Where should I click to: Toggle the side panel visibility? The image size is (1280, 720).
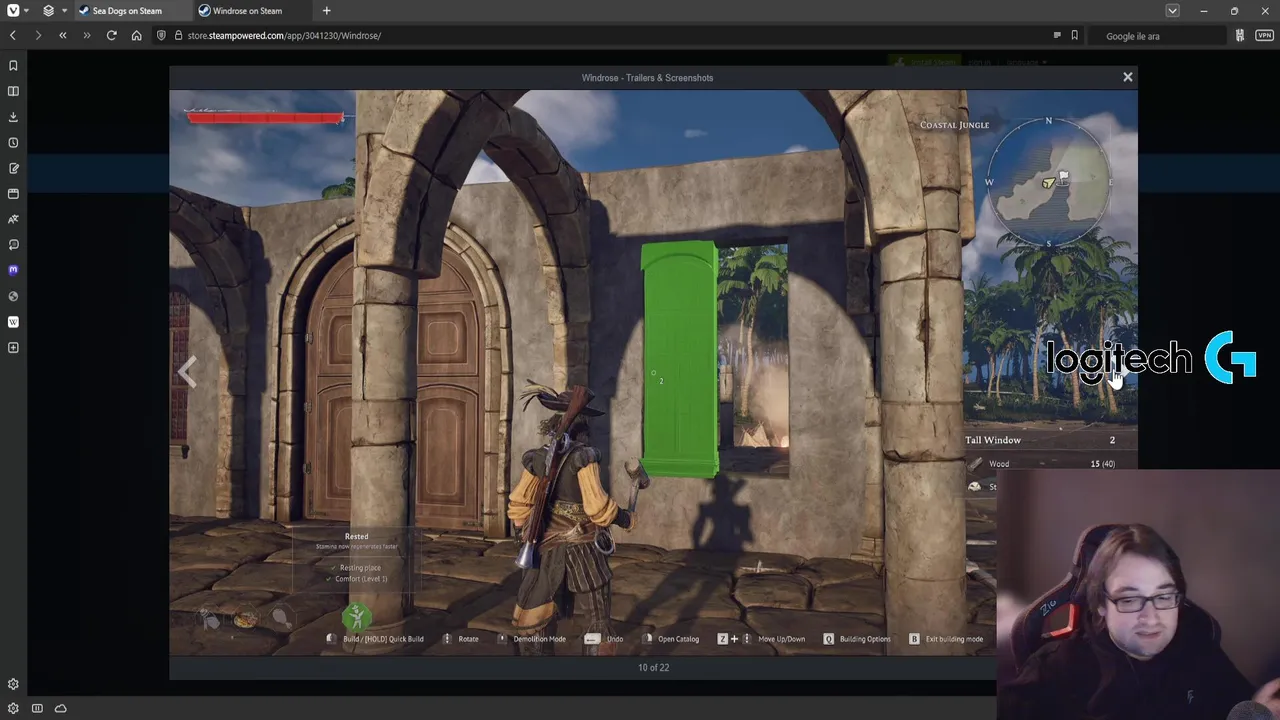(37, 709)
